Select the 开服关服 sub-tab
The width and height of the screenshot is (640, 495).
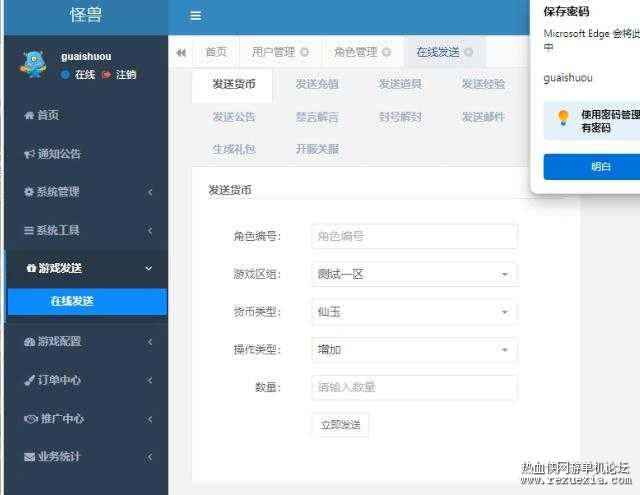pyautogui.click(x=317, y=149)
